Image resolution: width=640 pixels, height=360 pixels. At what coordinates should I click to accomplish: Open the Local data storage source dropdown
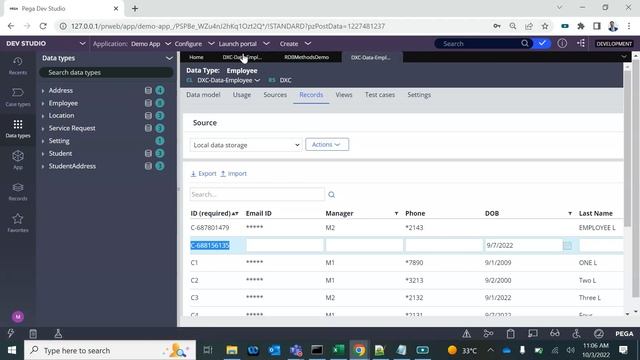(x=246, y=145)
